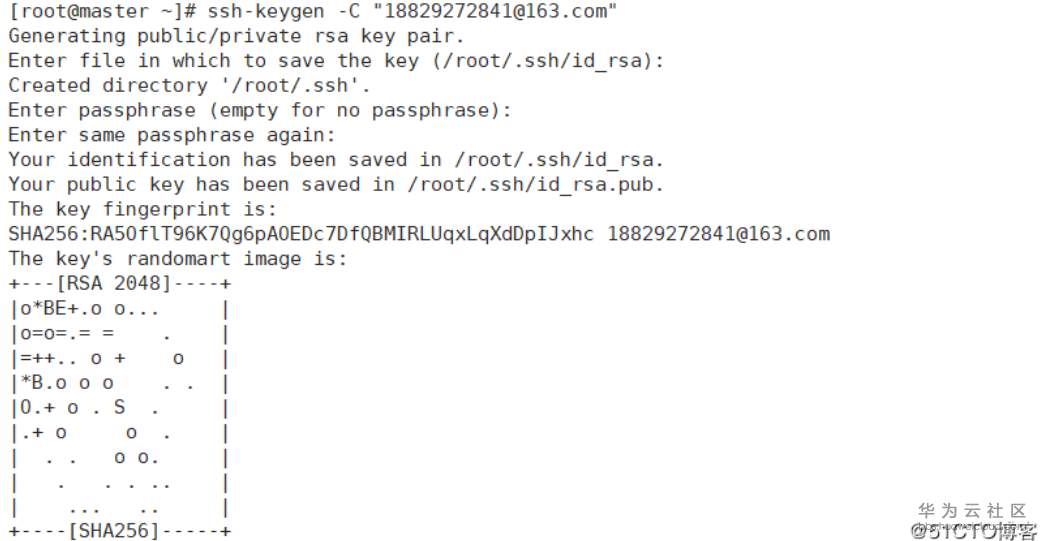
Task: Click the SHA256:RA5OflT96K7 fingerprint string
Action: click(x=301, y=234)
